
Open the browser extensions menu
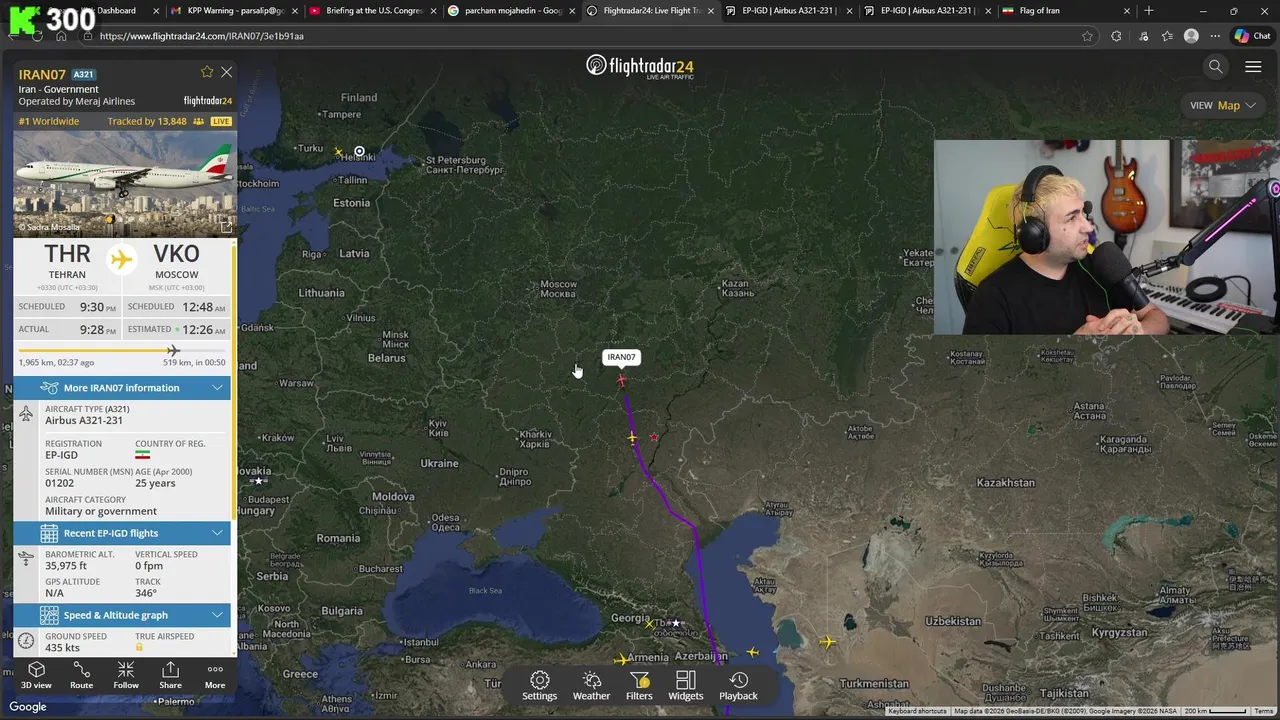[x=1116, y=36]
